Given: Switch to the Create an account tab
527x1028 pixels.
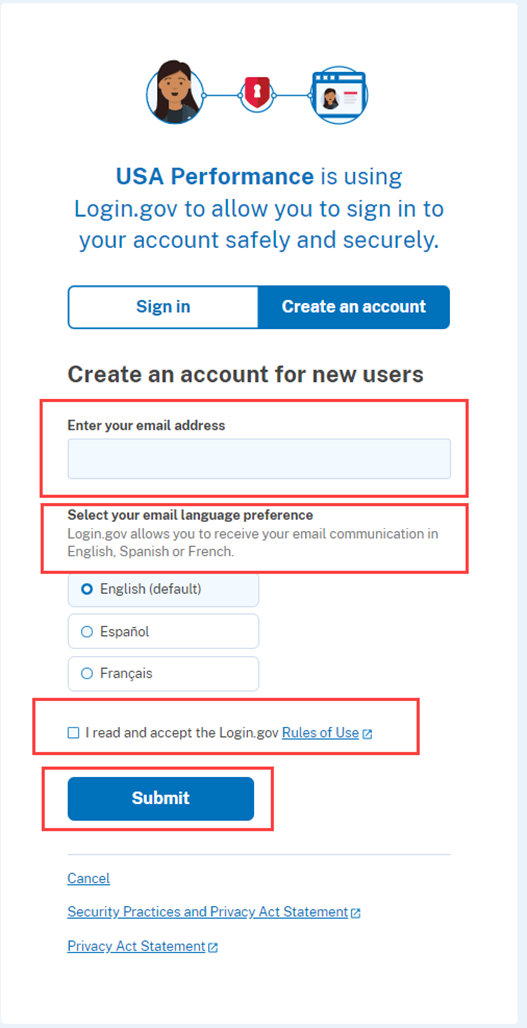Looking at the screenshot, I should pyautogui.click(x=354, y=307).
